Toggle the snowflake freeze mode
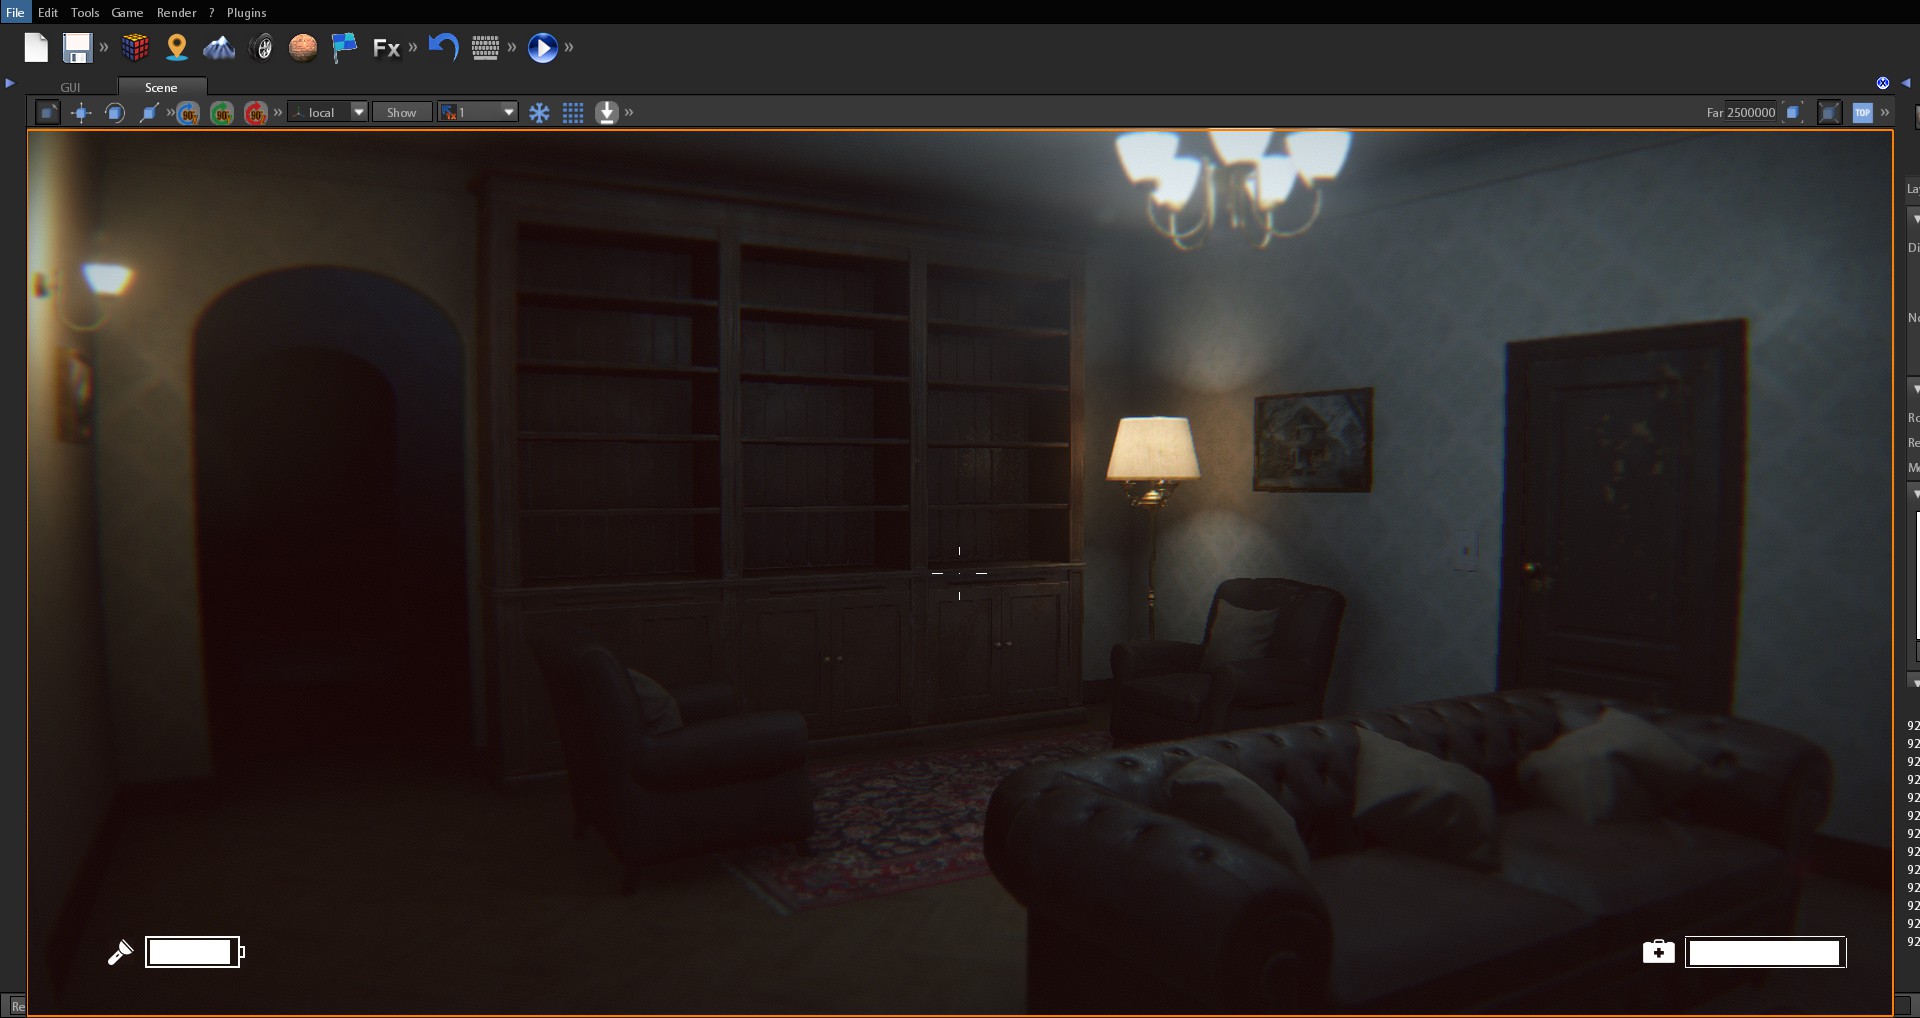The image size is (1920, 1018). [540, 112]
